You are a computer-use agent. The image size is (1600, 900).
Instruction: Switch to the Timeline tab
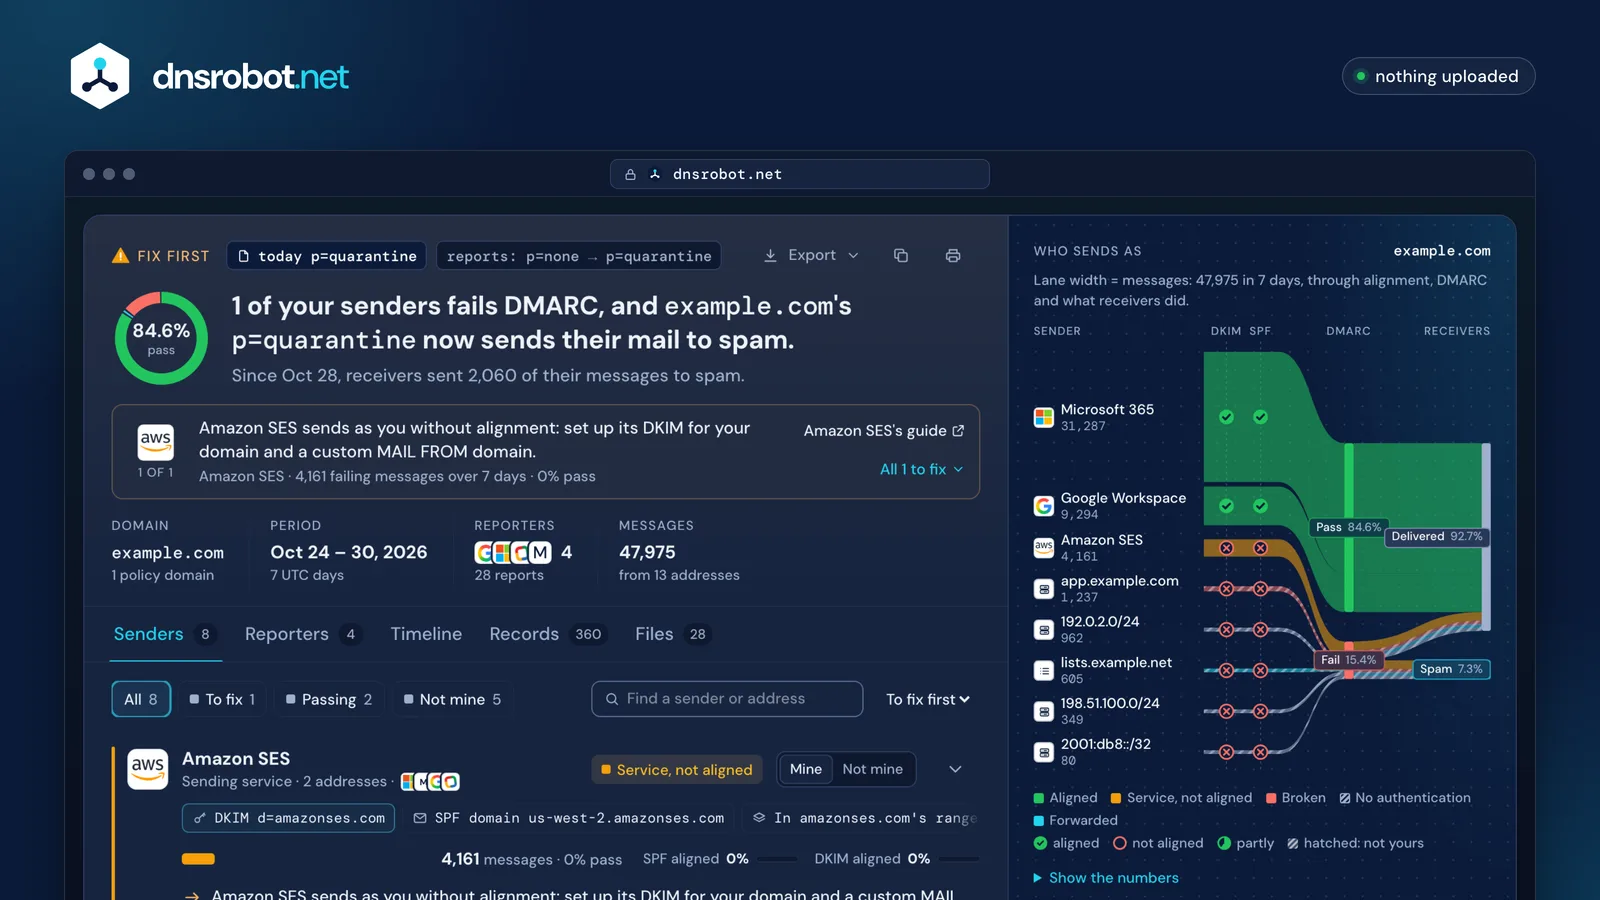426,634
